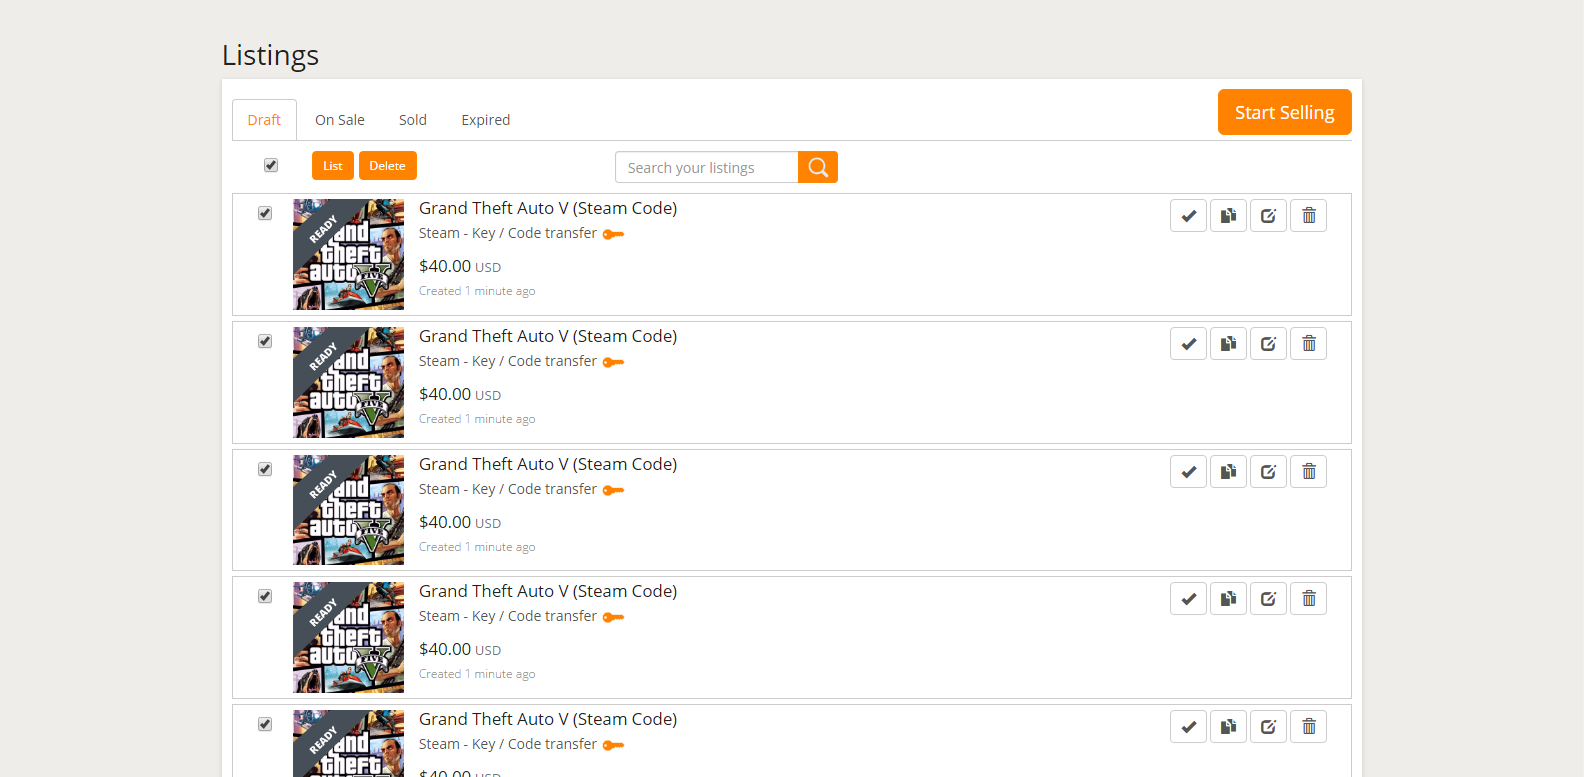
Task: Click the Start Selling button
Action: click(x=1284, y=112)
